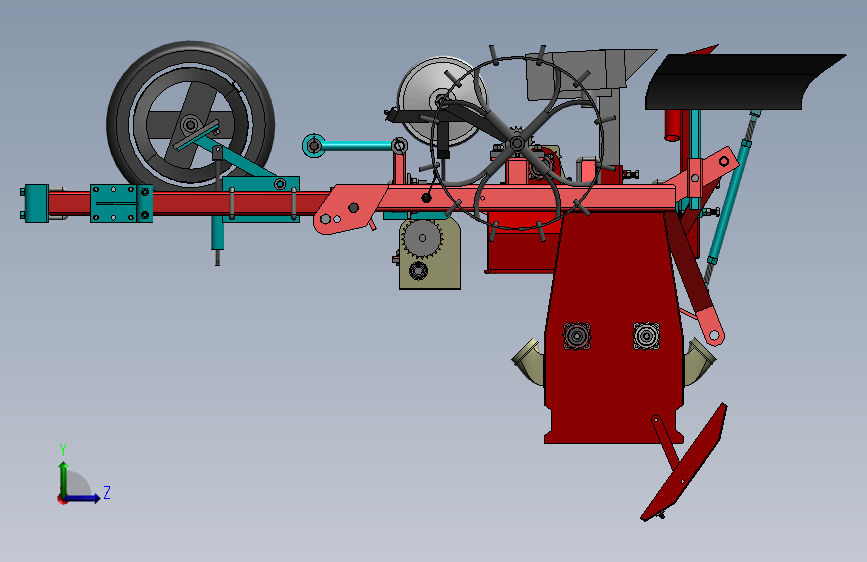Click the left bearing on the red housing
The height and width of the screenshot is (562, 867).
click(577, 336)
